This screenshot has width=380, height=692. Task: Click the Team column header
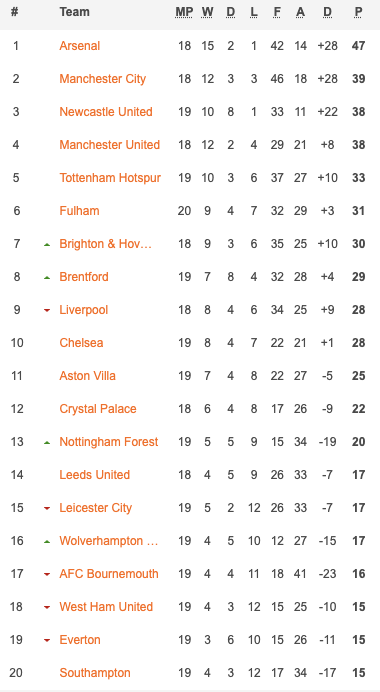click(x=75, y=12)
